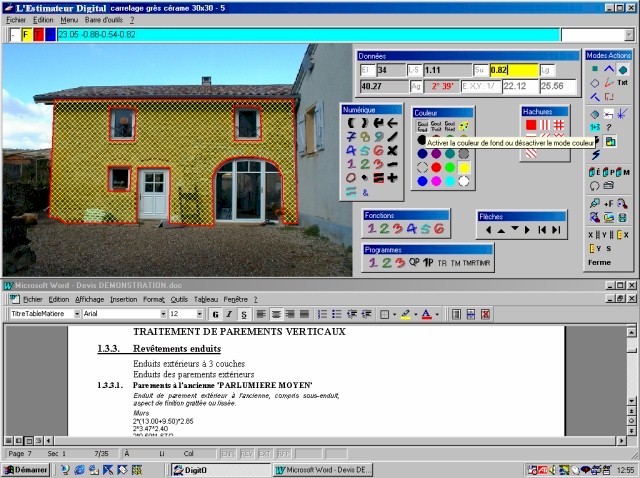Image resolution: width=640 pixels, height=478 pixels.
Task: Select the filled hexagon surface mode
Action: [622, 70]
